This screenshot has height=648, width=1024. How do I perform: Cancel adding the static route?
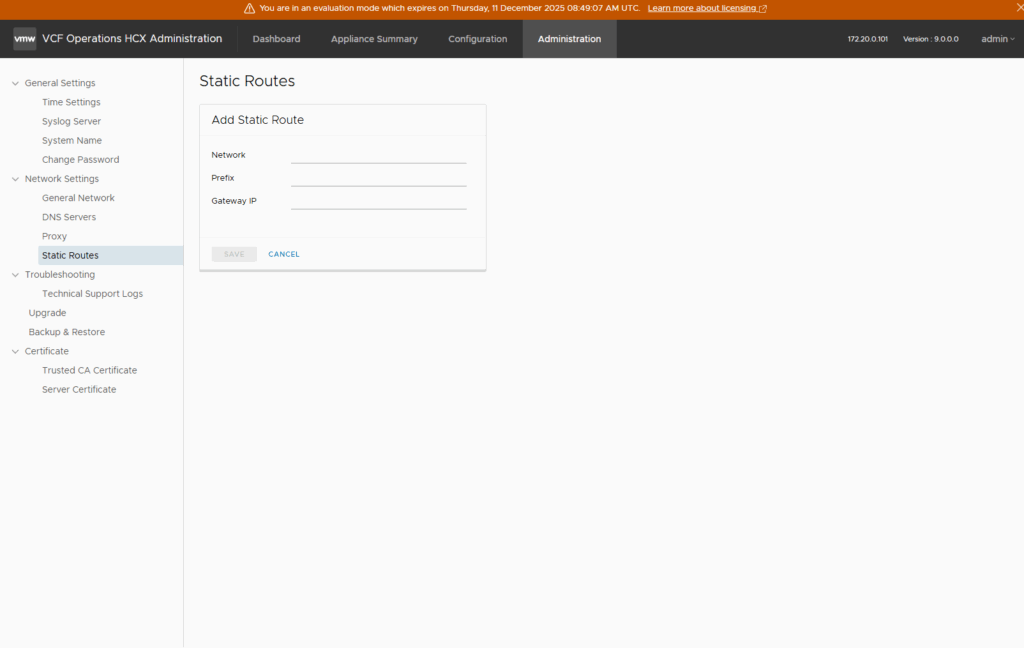[x=284, y=254]
